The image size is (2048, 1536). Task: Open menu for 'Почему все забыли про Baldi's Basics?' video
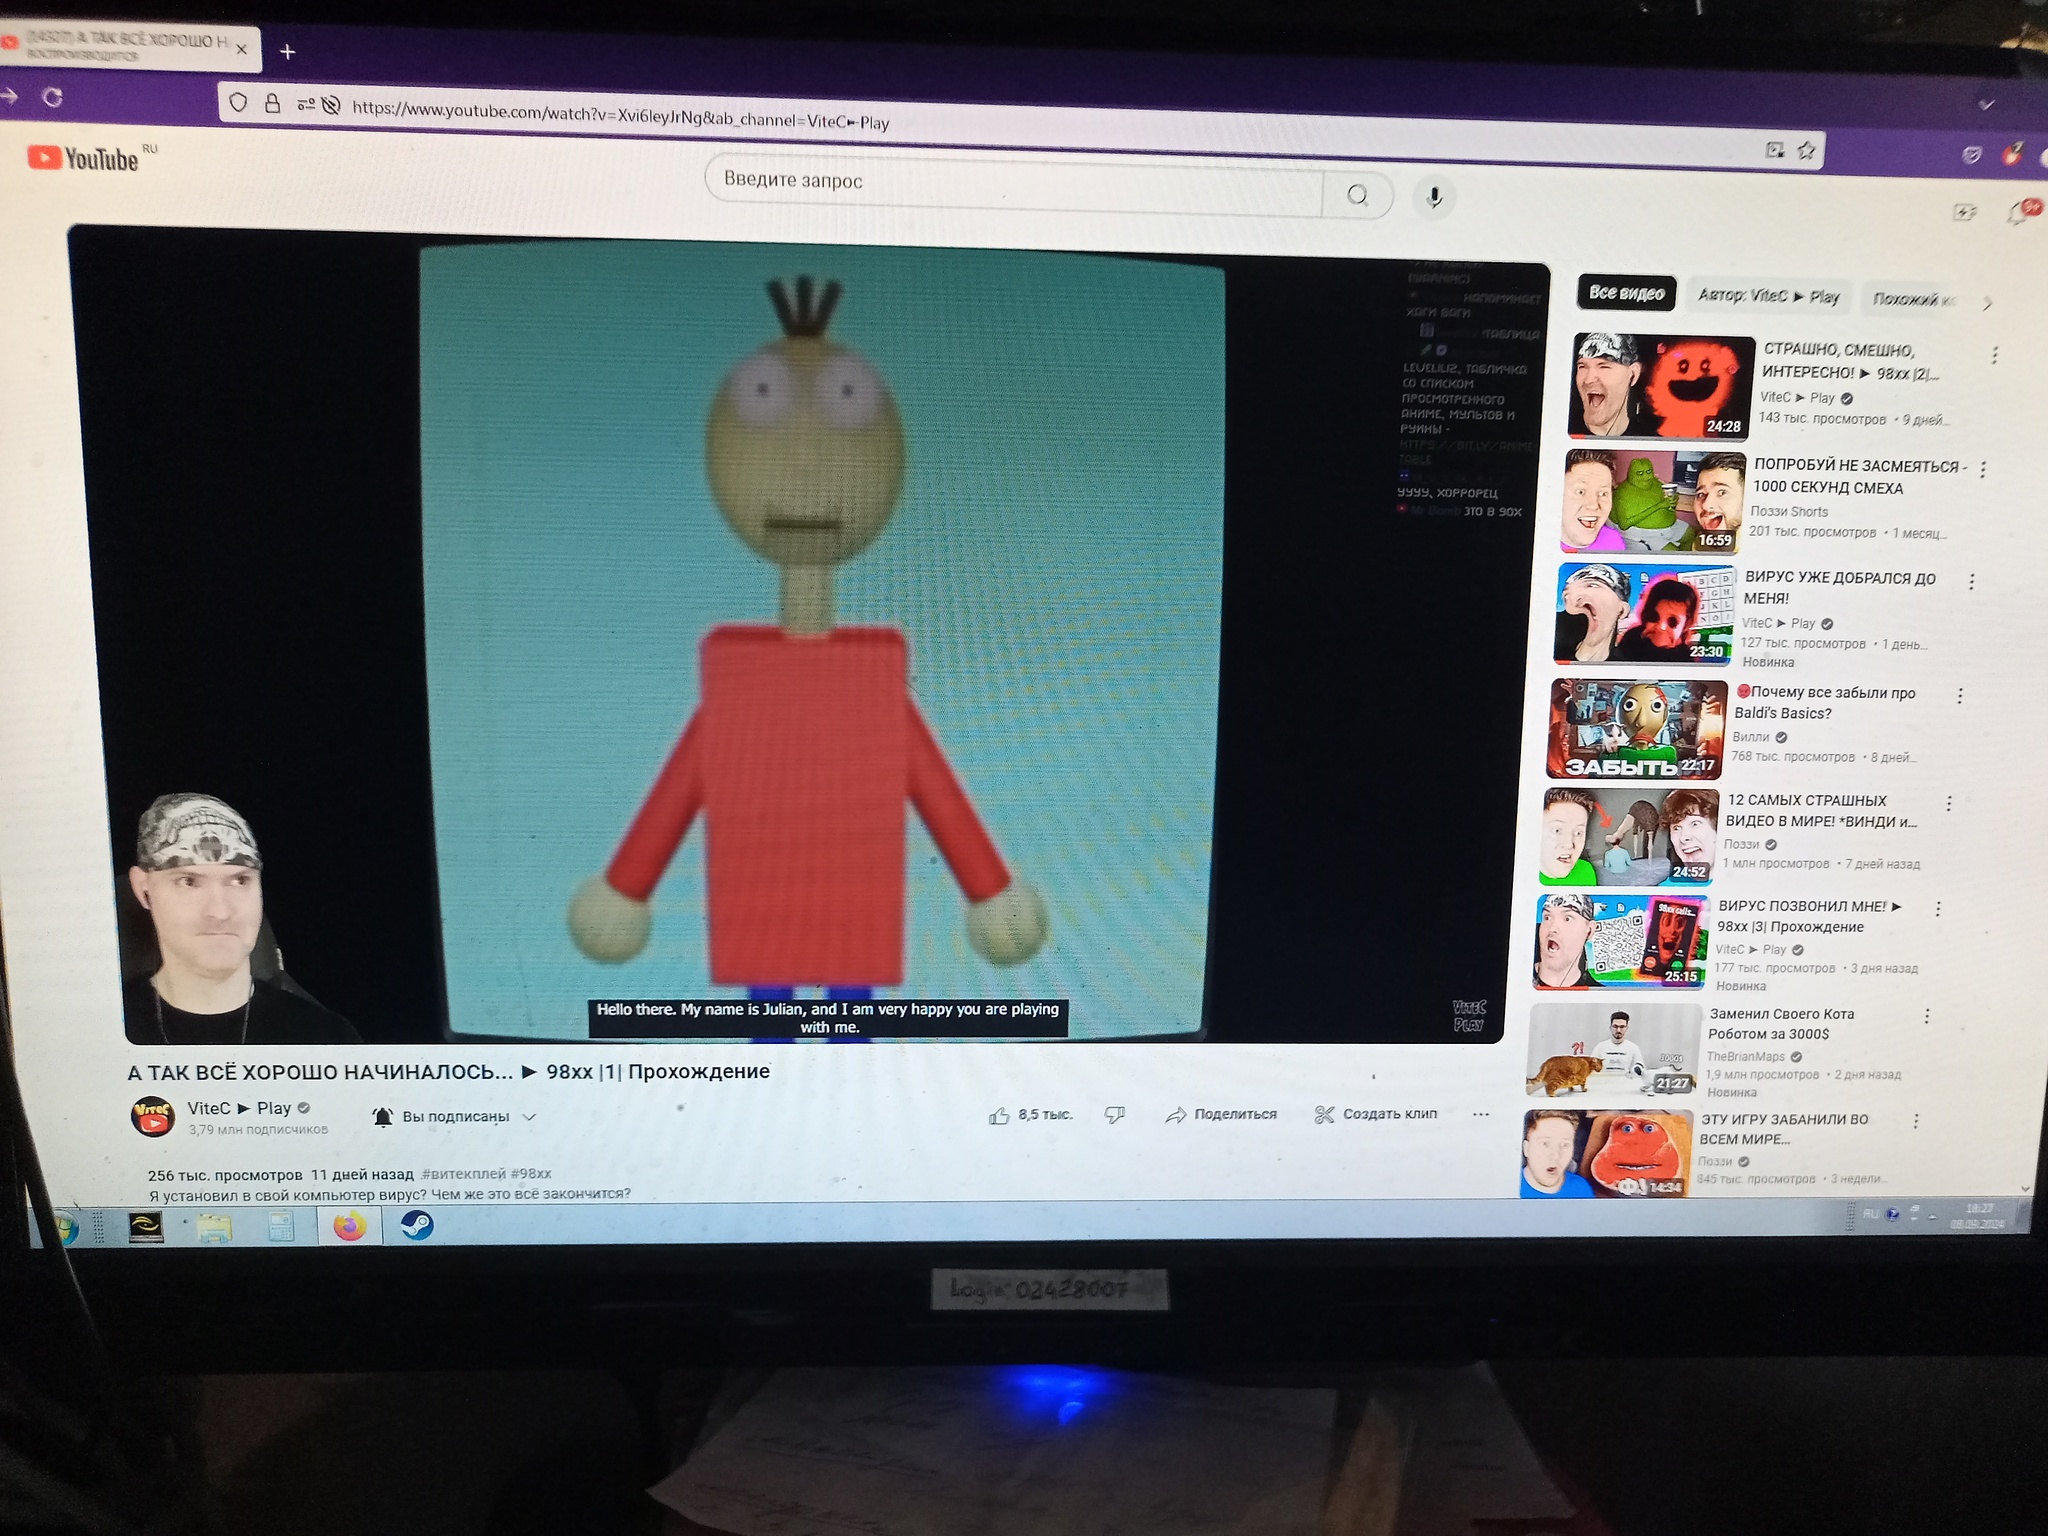tap(1959, 696)
